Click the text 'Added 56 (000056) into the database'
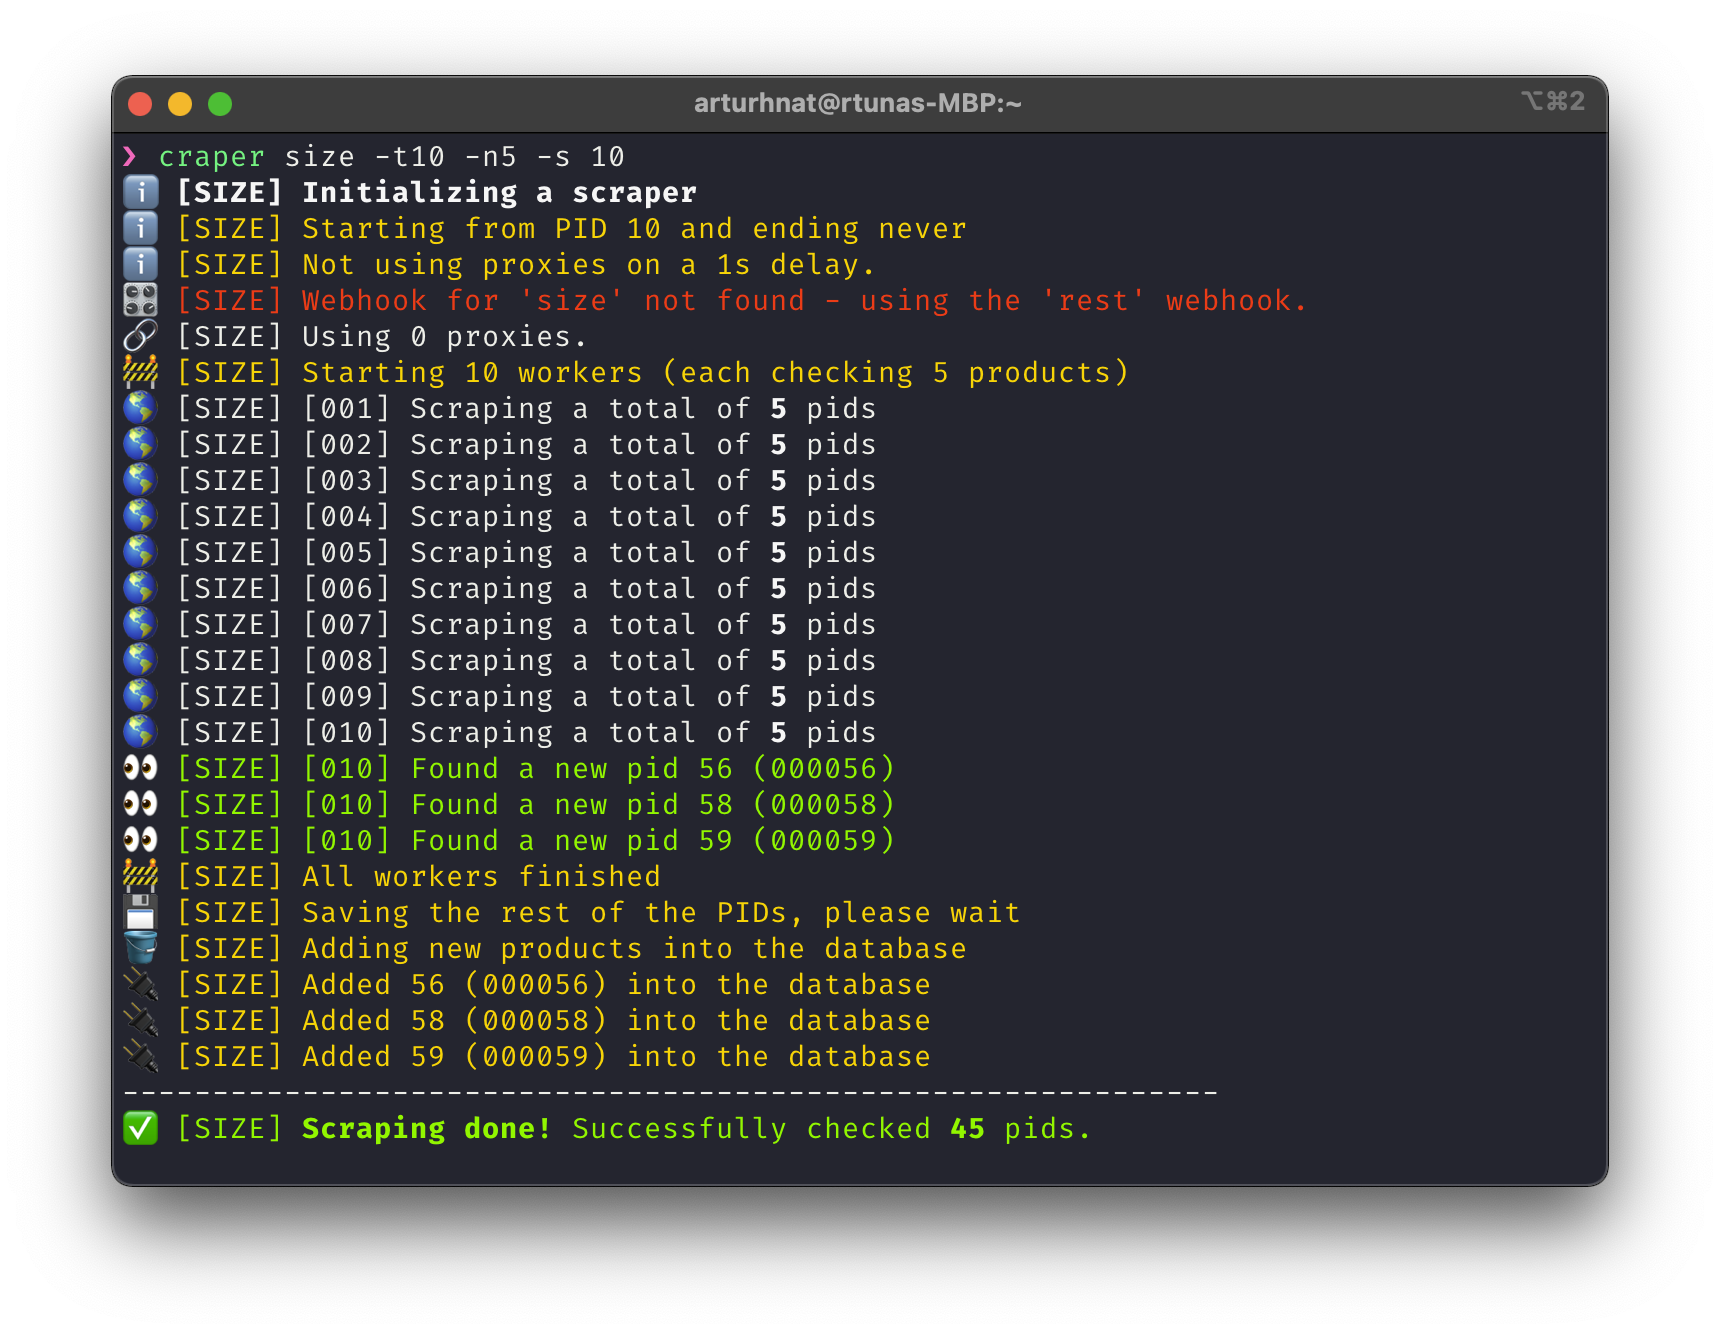 [616, 985]
